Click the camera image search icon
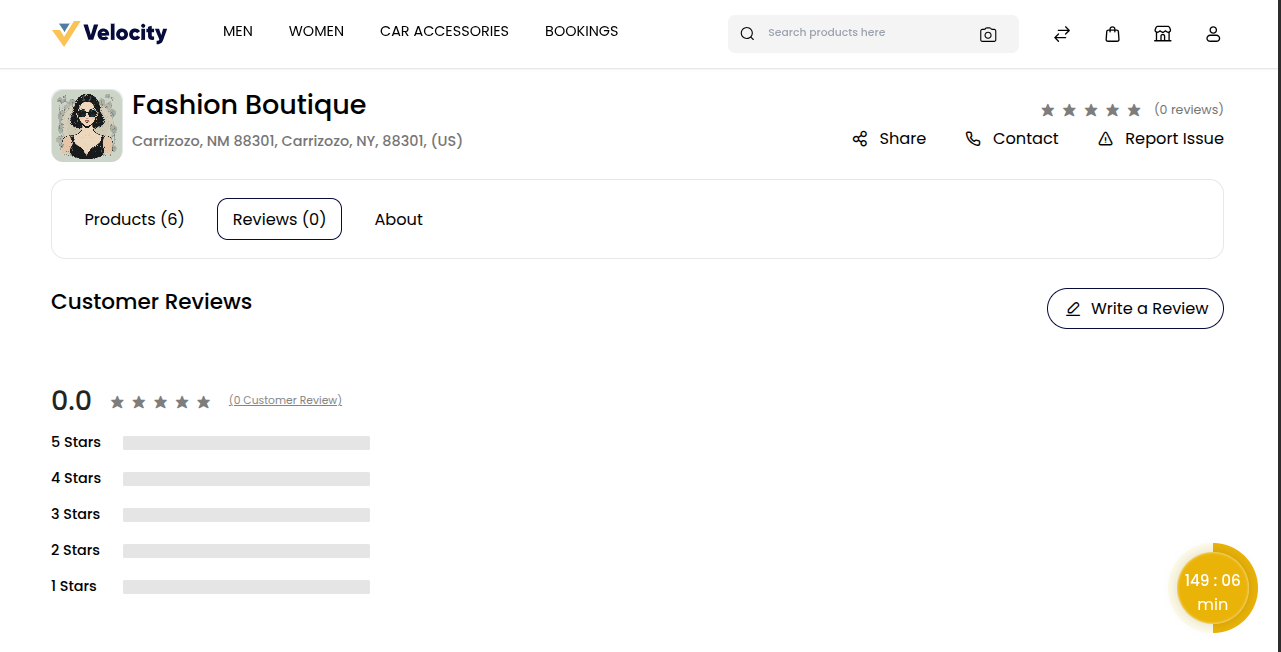1281x652 pixels. [x=988, y=34]
